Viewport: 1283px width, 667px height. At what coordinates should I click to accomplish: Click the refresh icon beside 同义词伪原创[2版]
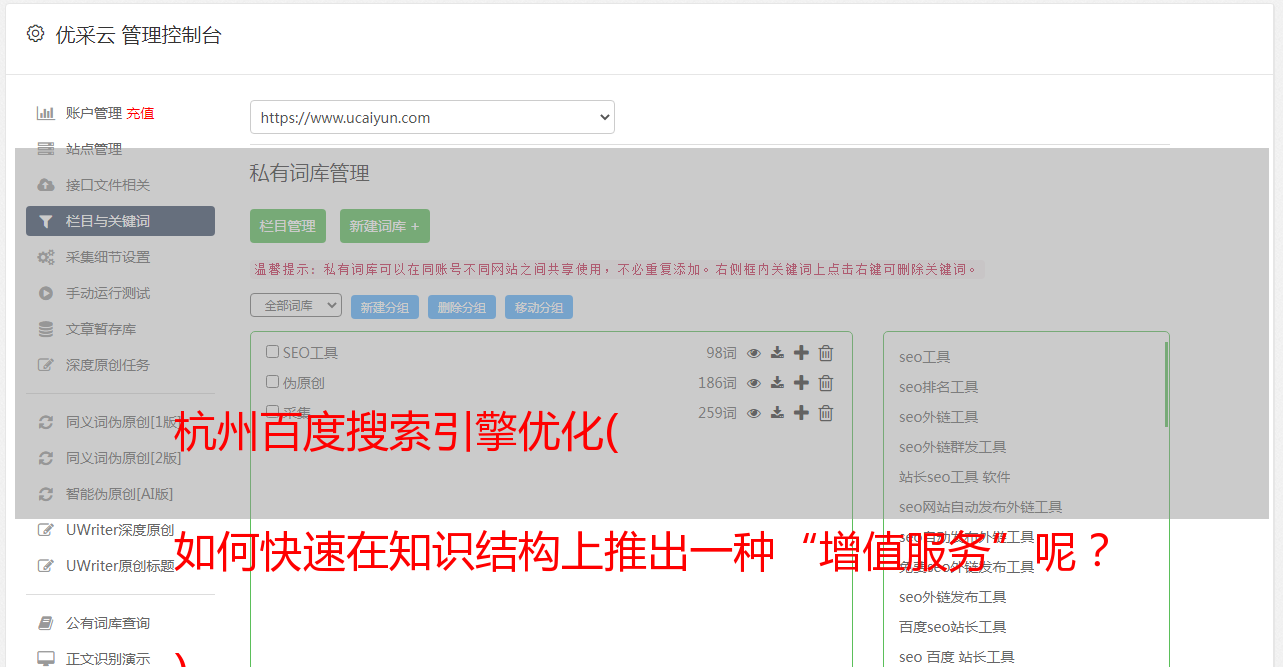point(45,458)
